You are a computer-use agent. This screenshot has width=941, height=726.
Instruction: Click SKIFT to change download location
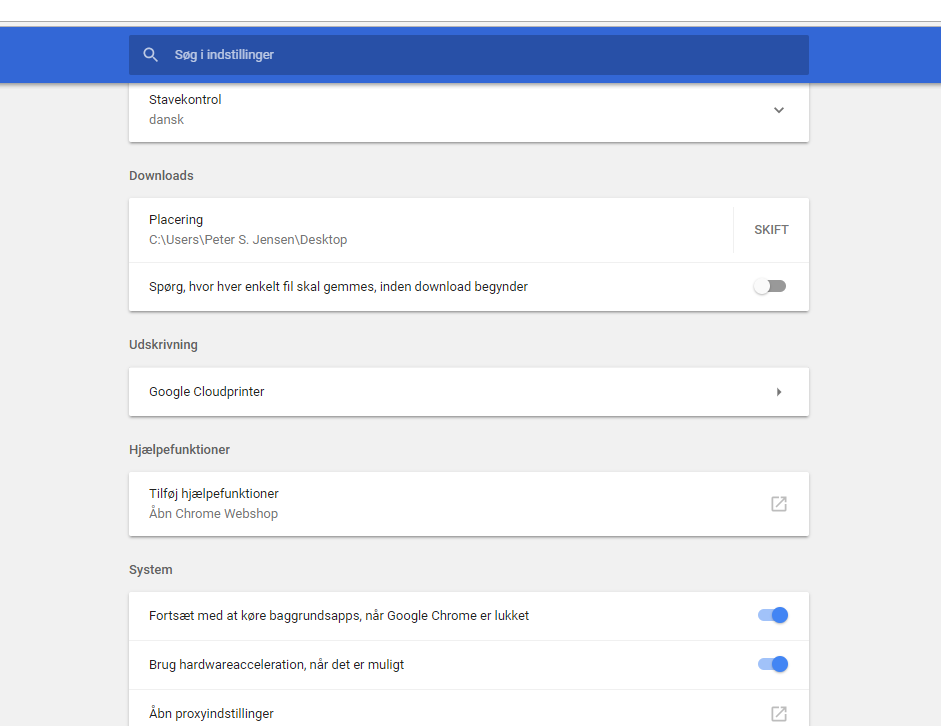click(x=771, y=229)
